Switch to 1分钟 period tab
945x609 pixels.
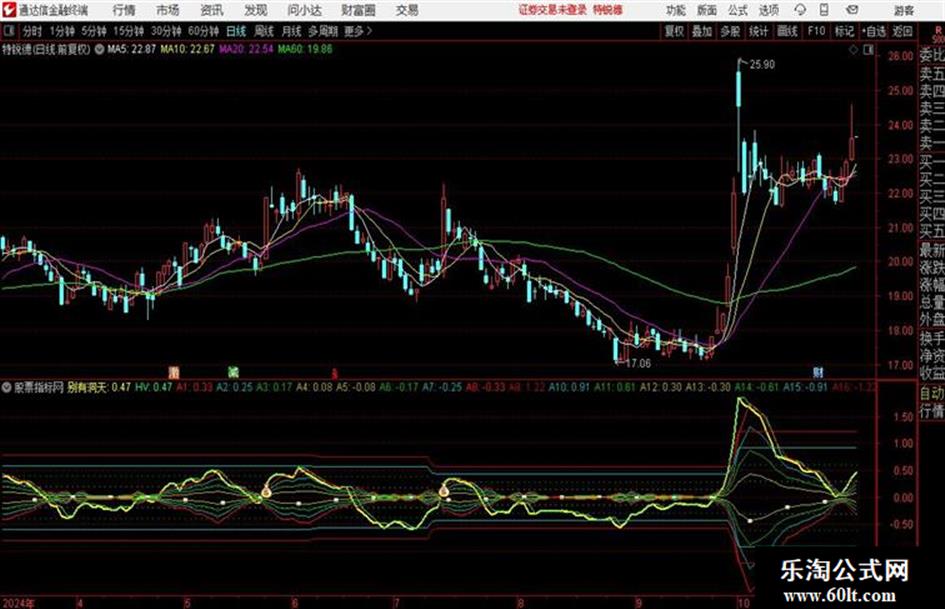(62, 31)
